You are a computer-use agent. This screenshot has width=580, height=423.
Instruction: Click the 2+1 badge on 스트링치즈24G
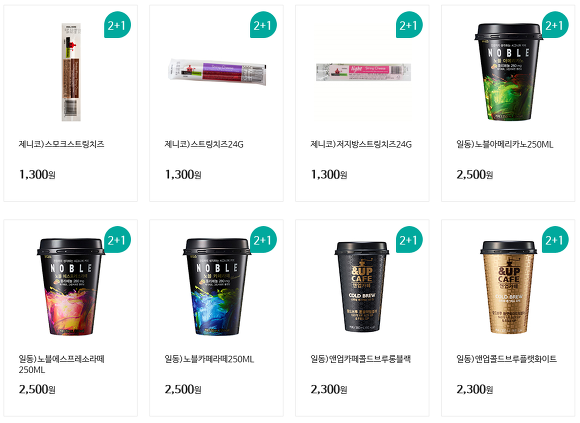[x=263, y=25]
